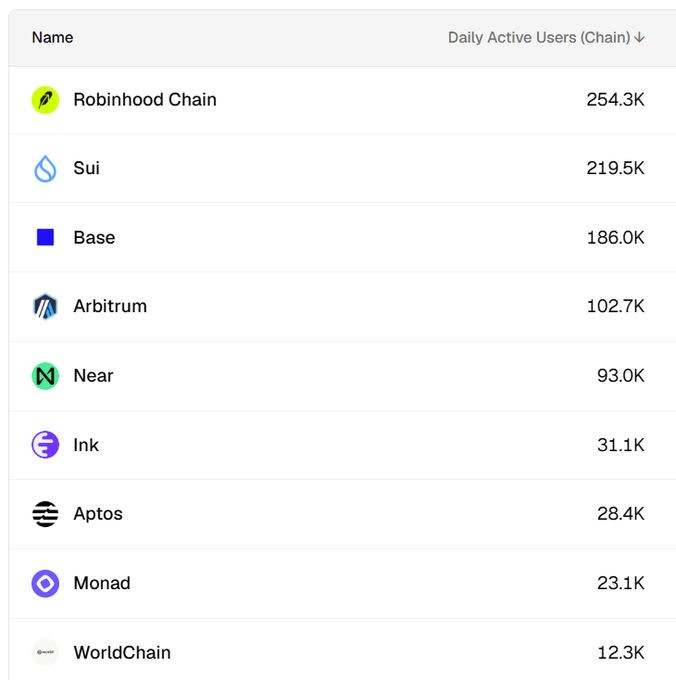Click the 254.3K value for Robinhood Chain

615,100
